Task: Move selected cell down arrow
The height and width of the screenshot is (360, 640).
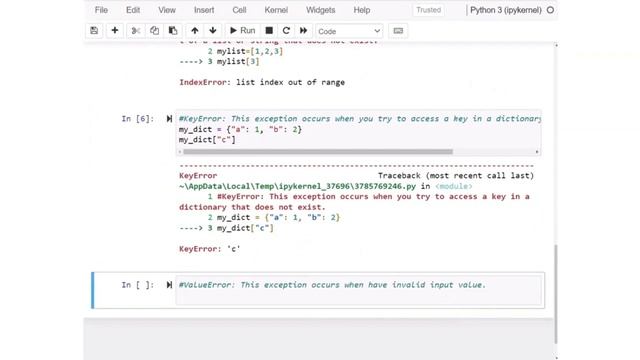Action: 213,31
